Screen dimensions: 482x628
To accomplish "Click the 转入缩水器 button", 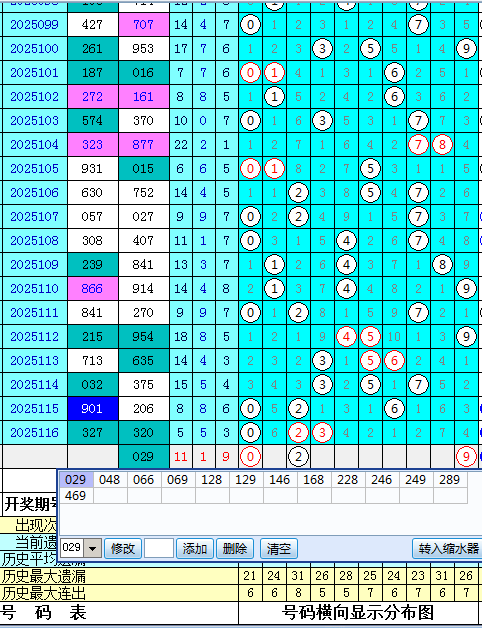I will [448, 548].
